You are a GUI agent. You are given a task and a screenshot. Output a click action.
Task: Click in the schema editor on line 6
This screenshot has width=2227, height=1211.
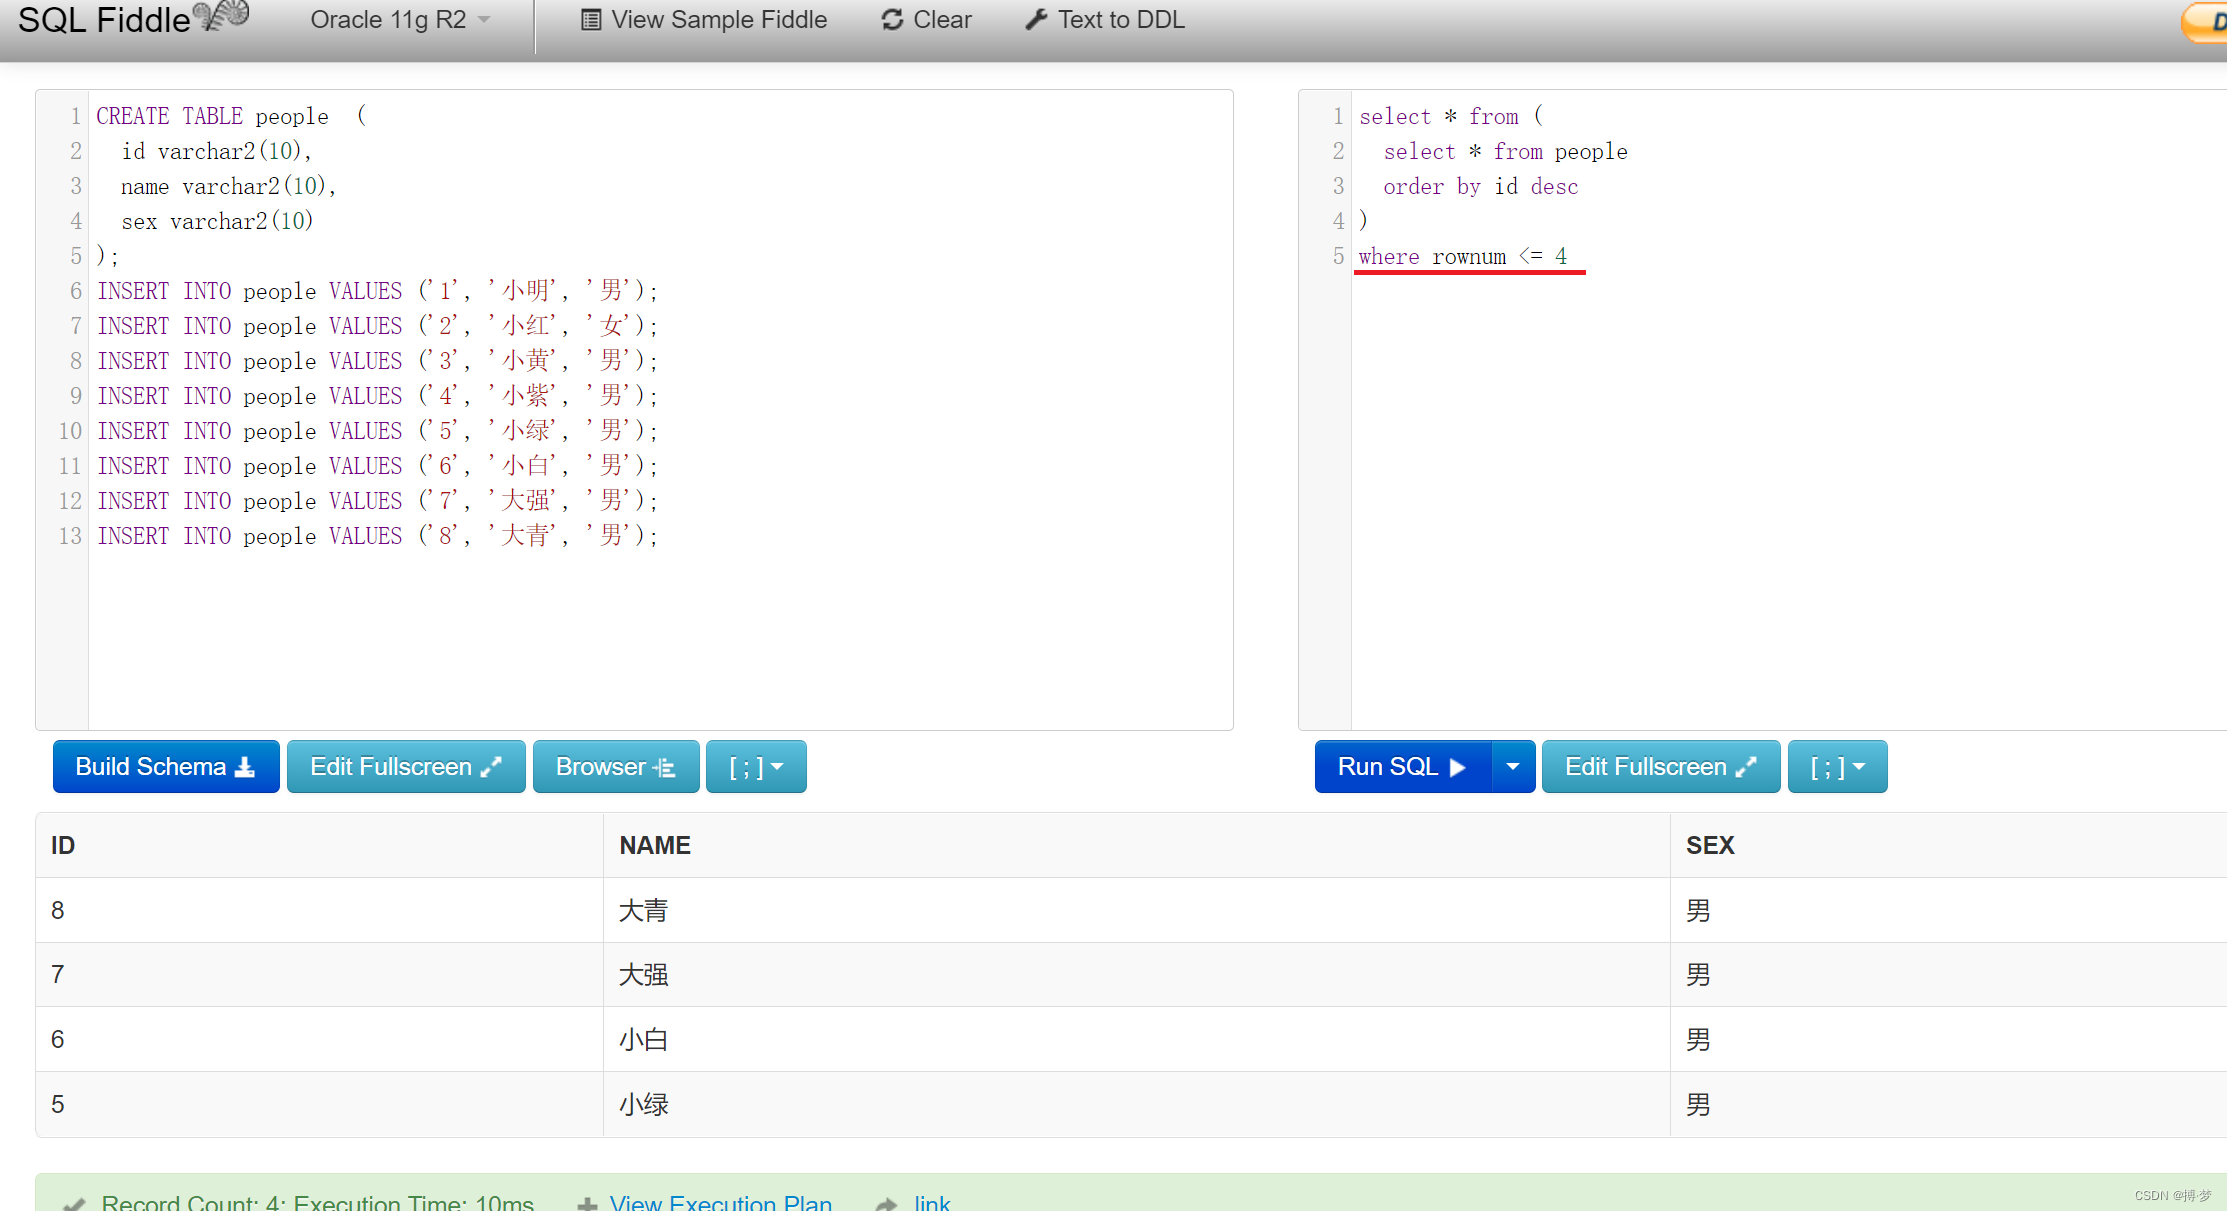pyautogui.click(x=376, y=291)
